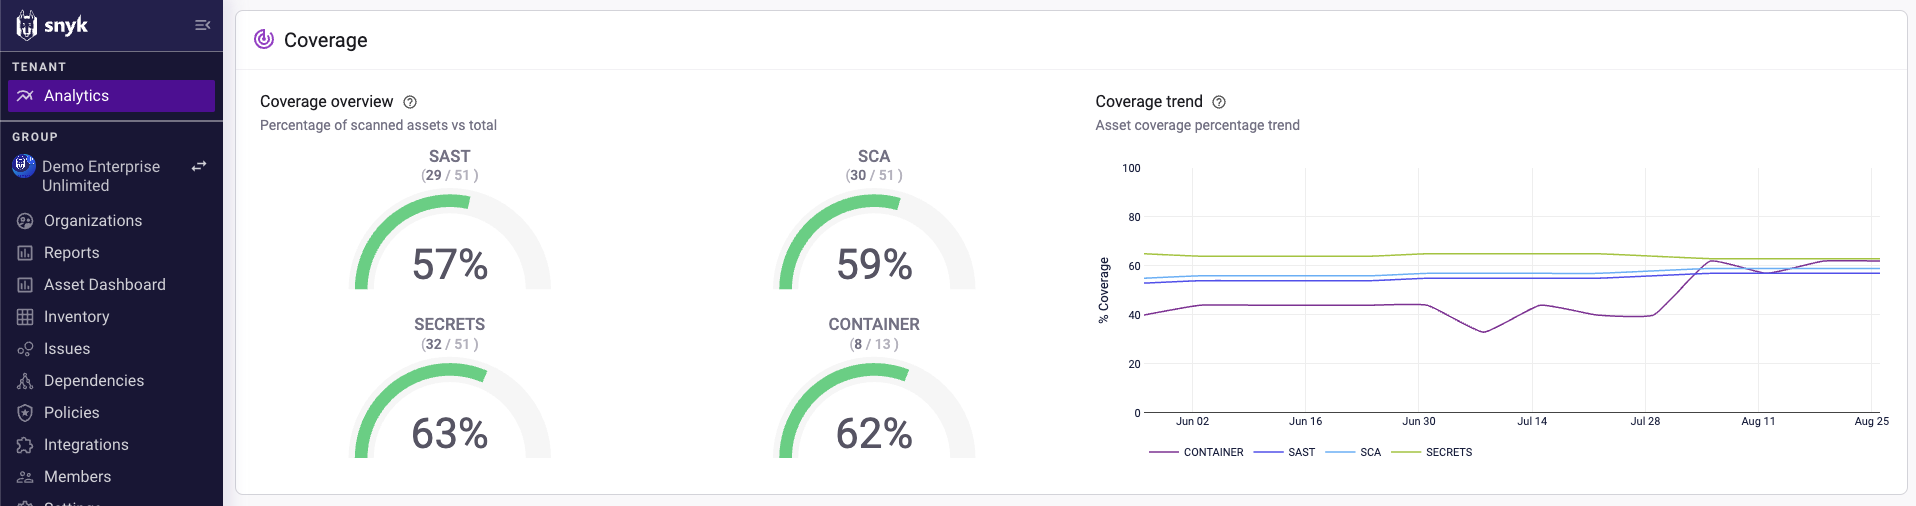1916x506 pixels.
Task: Open the Policies page
Action: [x=71, y=413]
